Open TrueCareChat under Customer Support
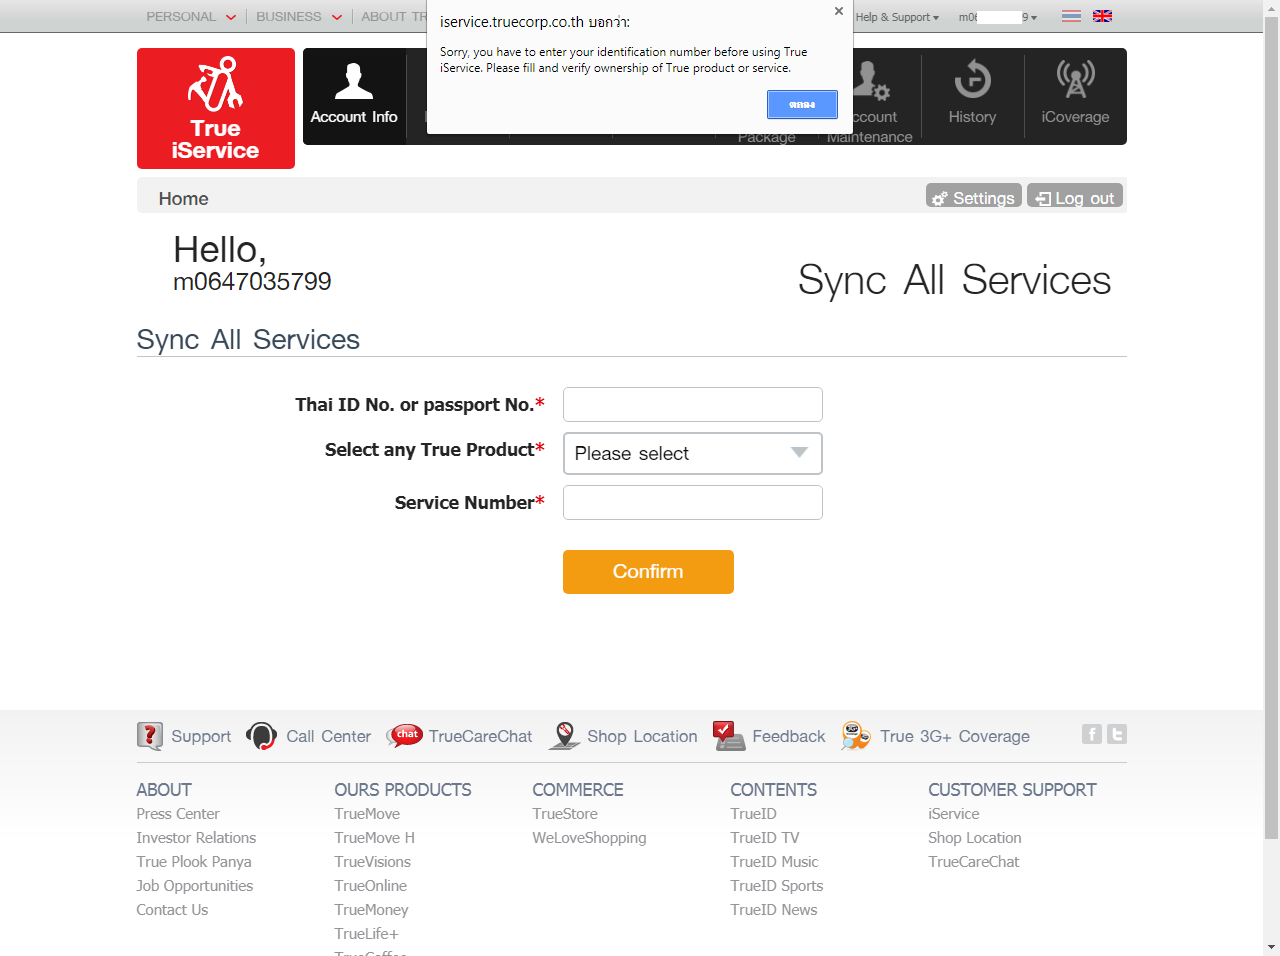This screenshot has height=956, width=1280. tap(974, 862)
